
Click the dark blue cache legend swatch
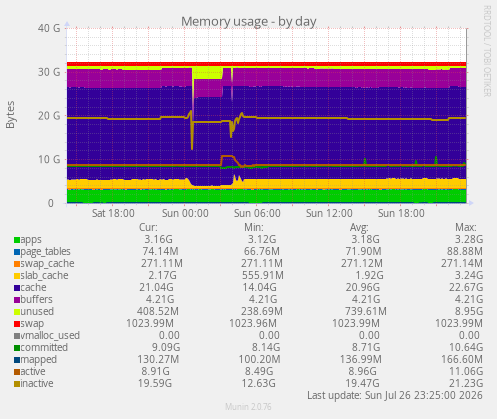17,288
